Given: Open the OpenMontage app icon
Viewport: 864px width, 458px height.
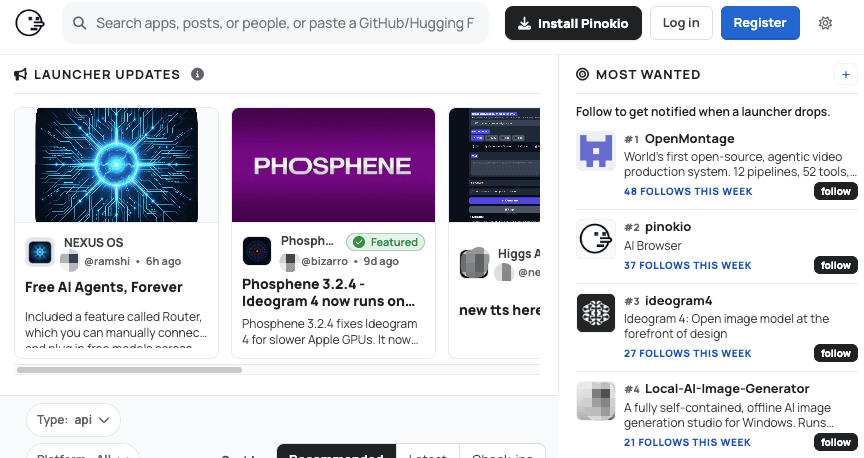Looking at the screenshot, I should point(596,151).
